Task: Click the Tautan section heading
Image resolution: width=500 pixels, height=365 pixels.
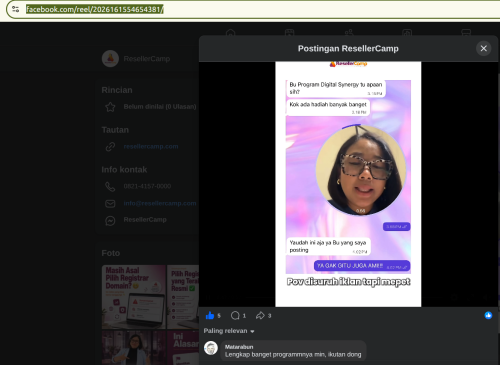Action: point(115,130)
